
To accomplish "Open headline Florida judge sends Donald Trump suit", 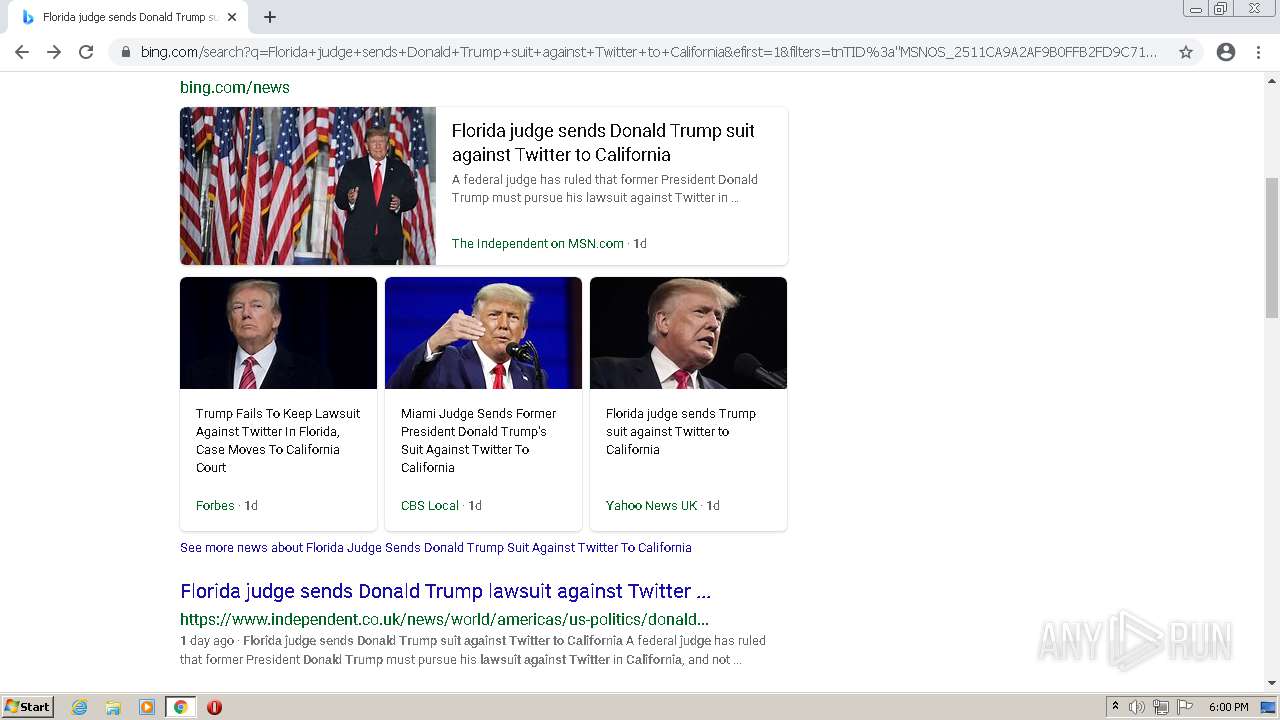I will click(603, 142).
